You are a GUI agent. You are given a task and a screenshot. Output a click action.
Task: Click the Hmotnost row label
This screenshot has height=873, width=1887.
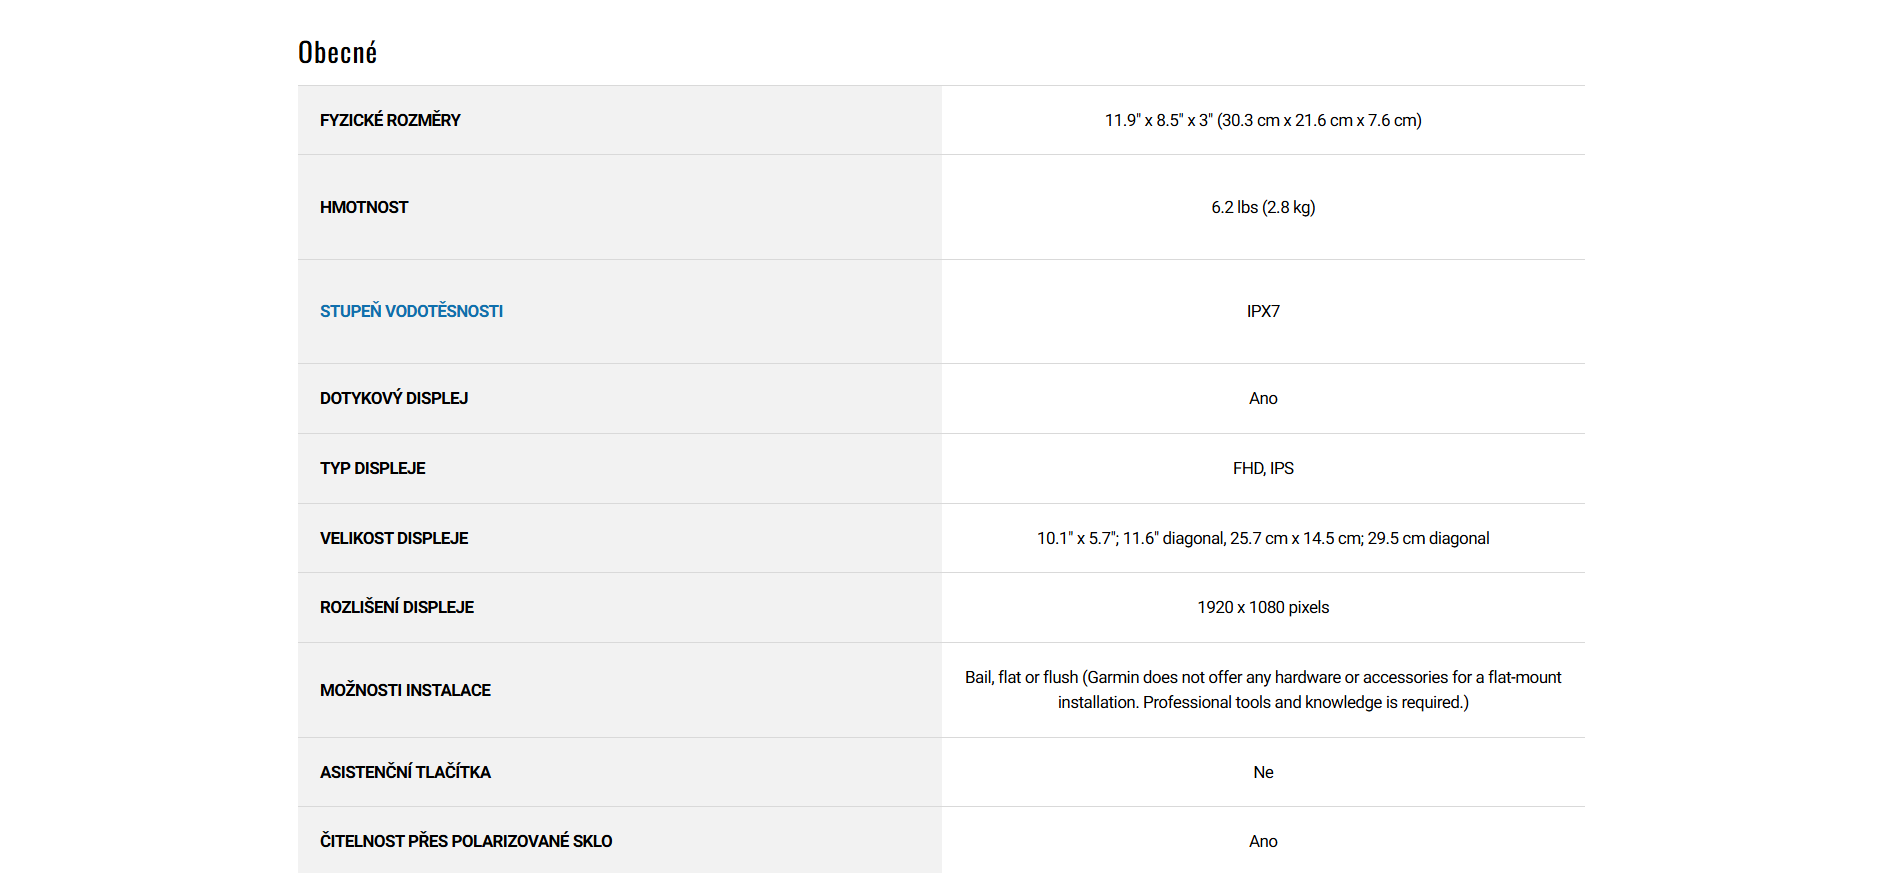point(364,207)
